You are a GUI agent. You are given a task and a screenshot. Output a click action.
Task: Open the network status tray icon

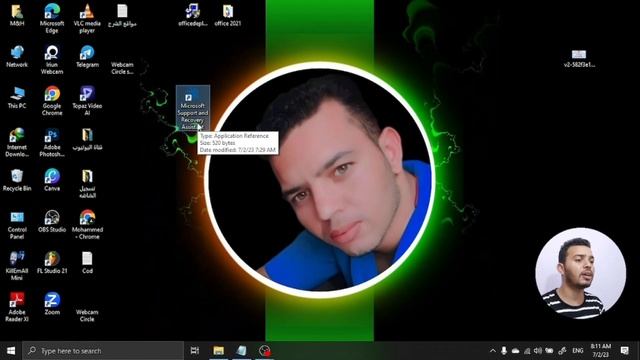(x=527, y=351)
